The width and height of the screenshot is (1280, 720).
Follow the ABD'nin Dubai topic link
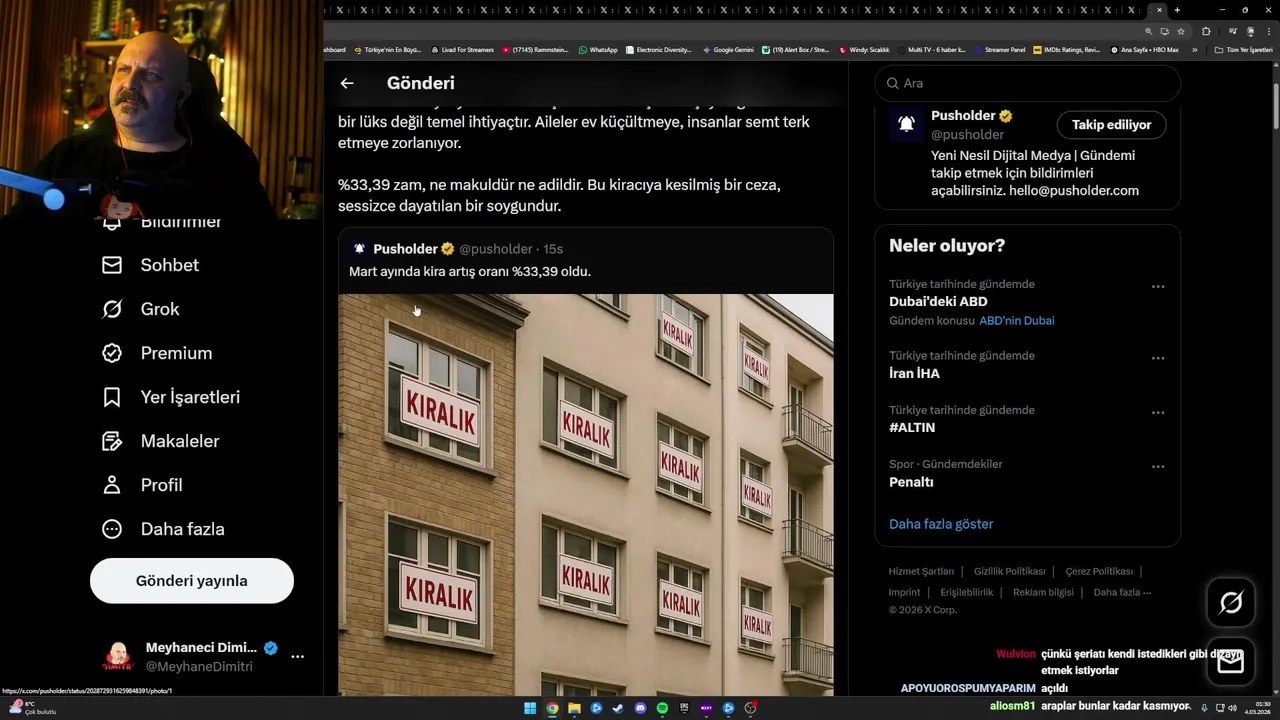pos(1017,321)
